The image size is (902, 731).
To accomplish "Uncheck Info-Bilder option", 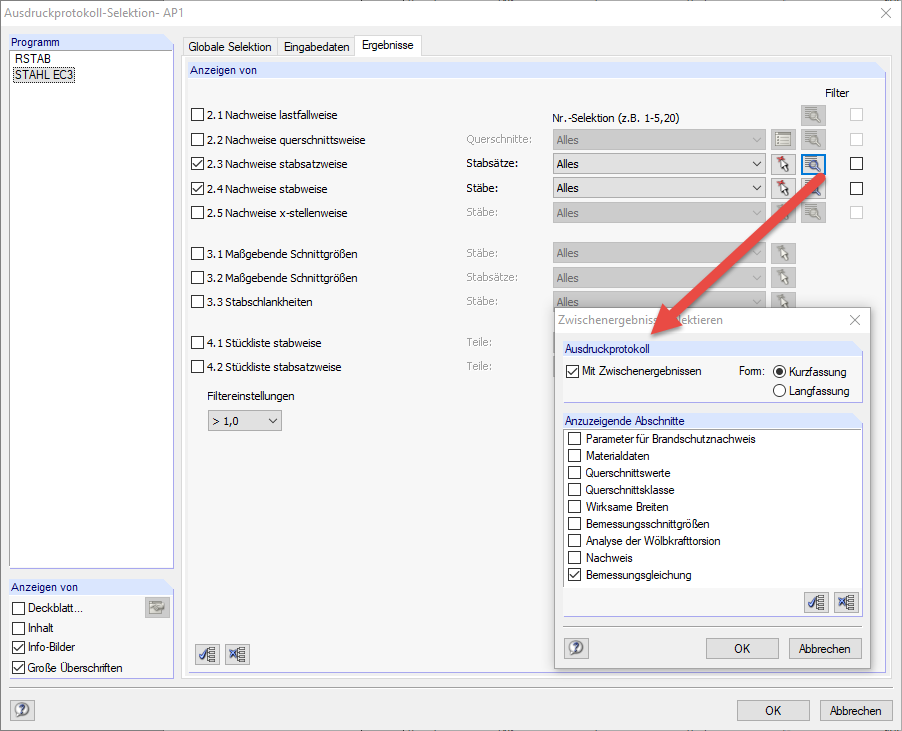I will pos(18,647).
